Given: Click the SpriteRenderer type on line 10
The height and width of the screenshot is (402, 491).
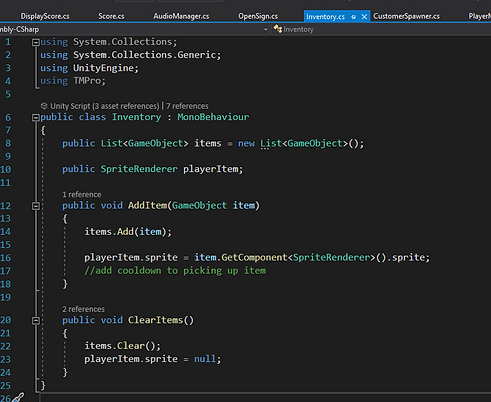Looking at the screenshot, I should [x=139, y=169].
